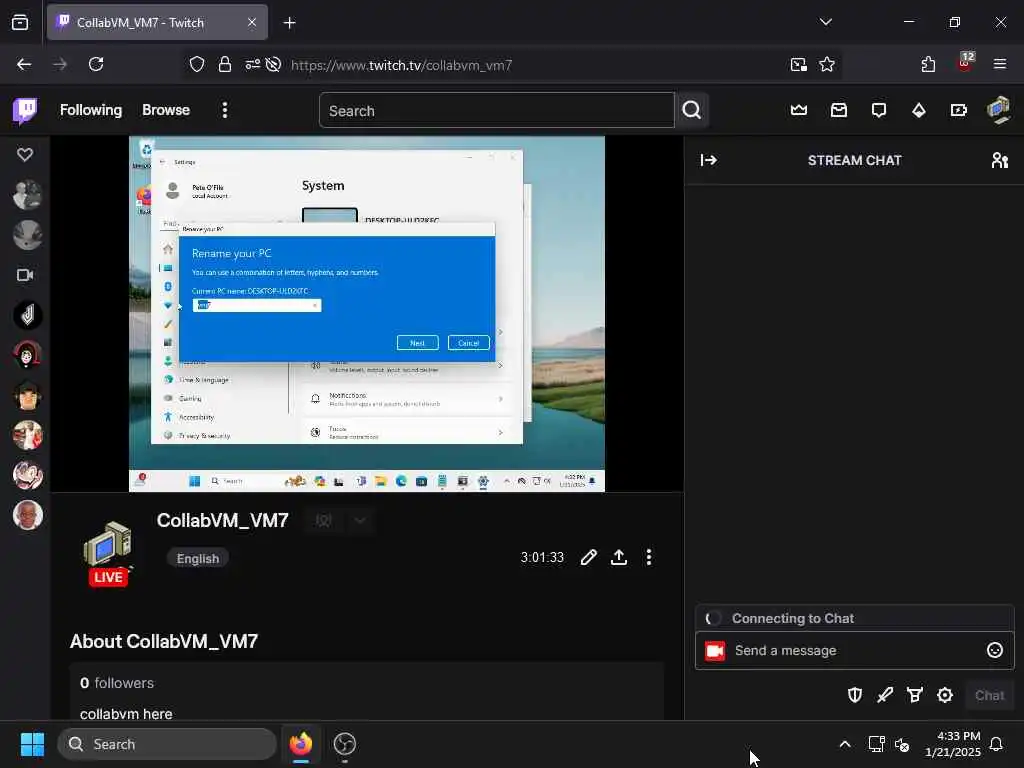Show hidden system tray icons
This screenshot has width=1024, height=768.
coord(844,744)
